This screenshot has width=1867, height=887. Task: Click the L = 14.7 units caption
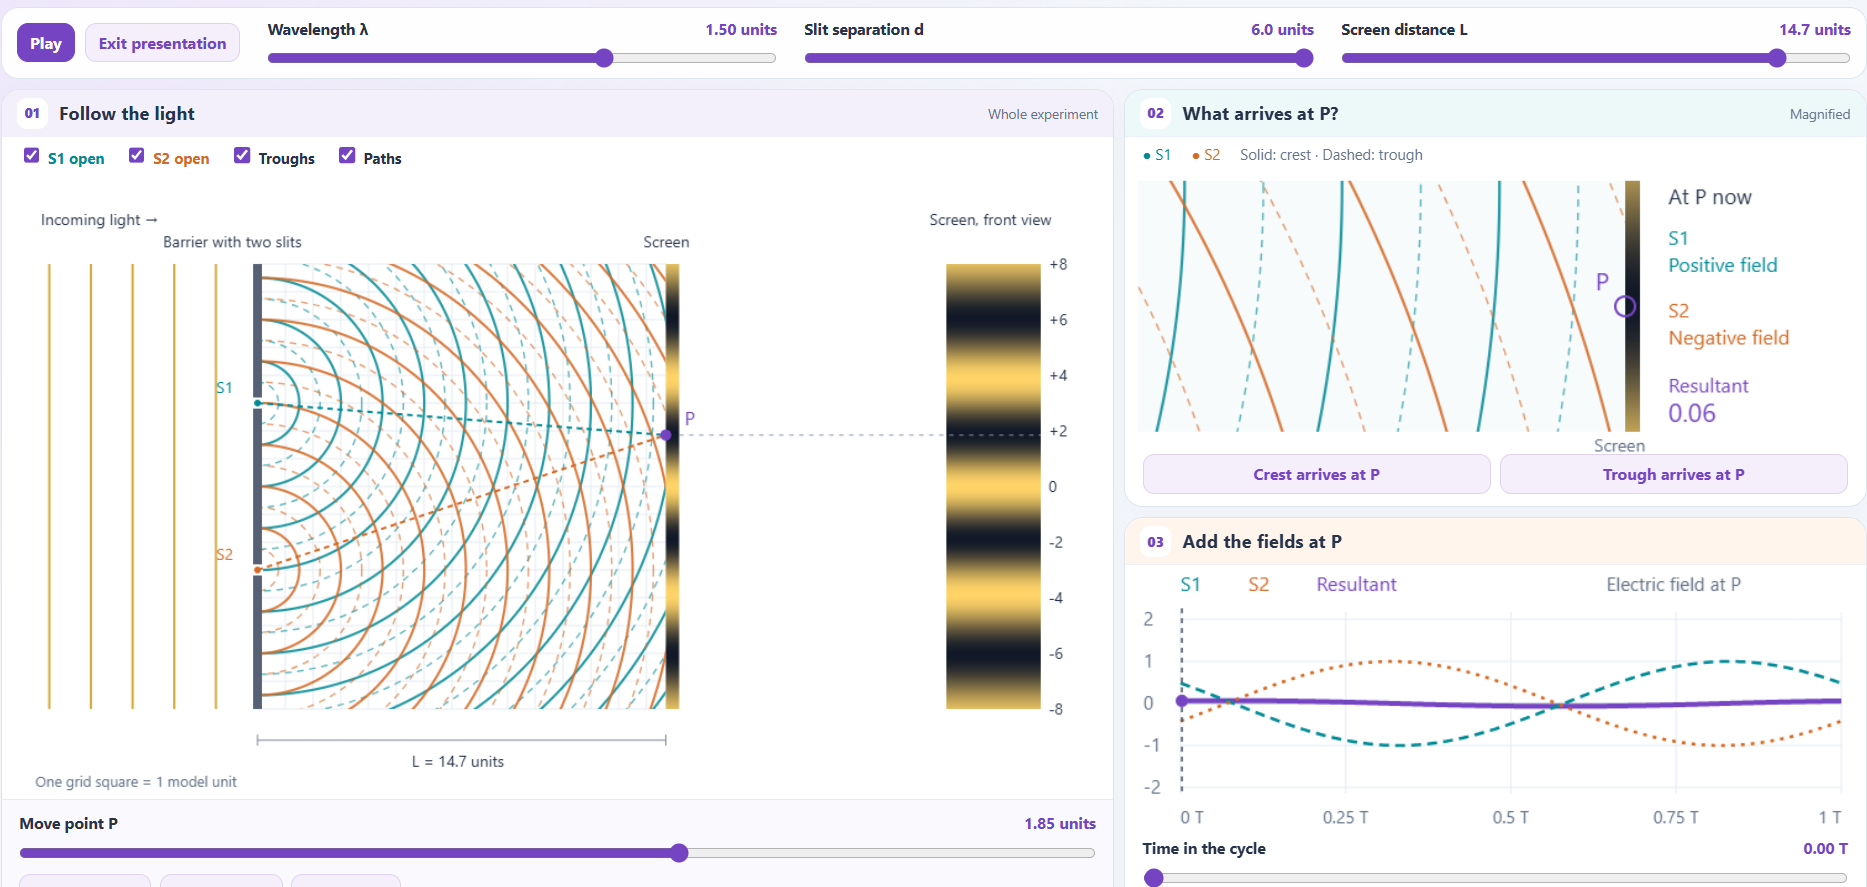[x=458, y=762]
